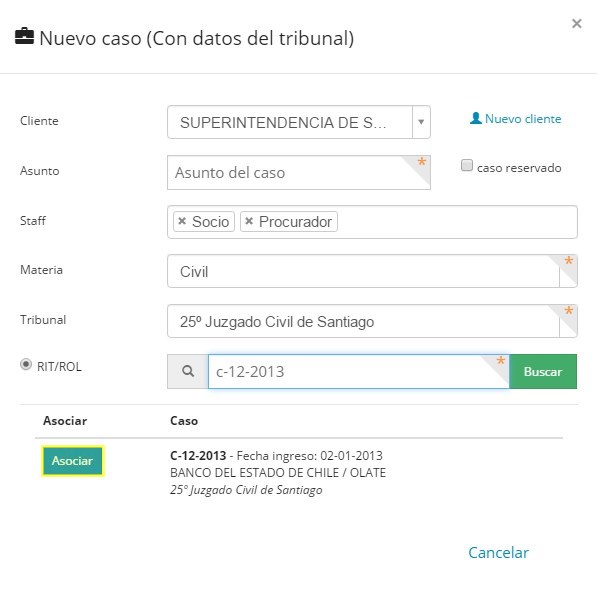Click the orange asterisk on Materia field
This screenshot has width=597, height=616.
pyautogui.click(x=568, y=260)
